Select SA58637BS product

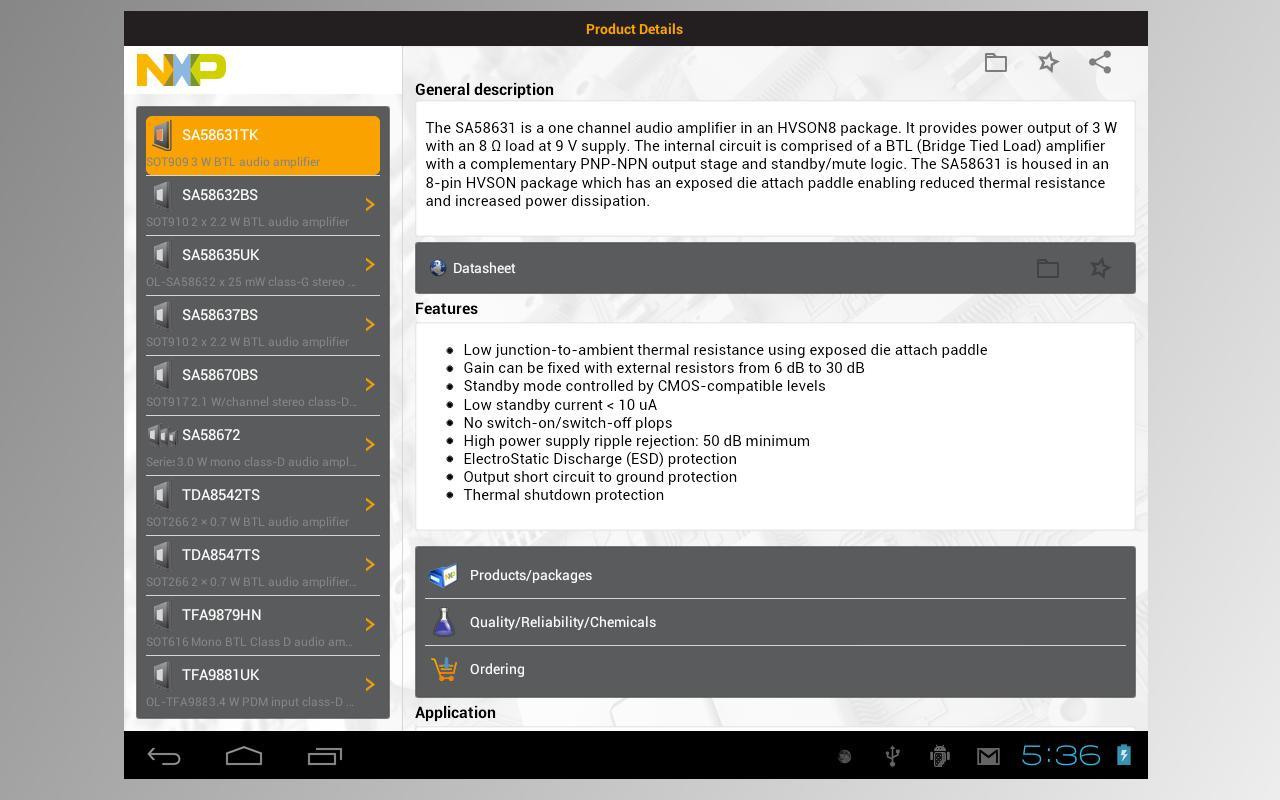pyautogui.click(x=263, y=325)
